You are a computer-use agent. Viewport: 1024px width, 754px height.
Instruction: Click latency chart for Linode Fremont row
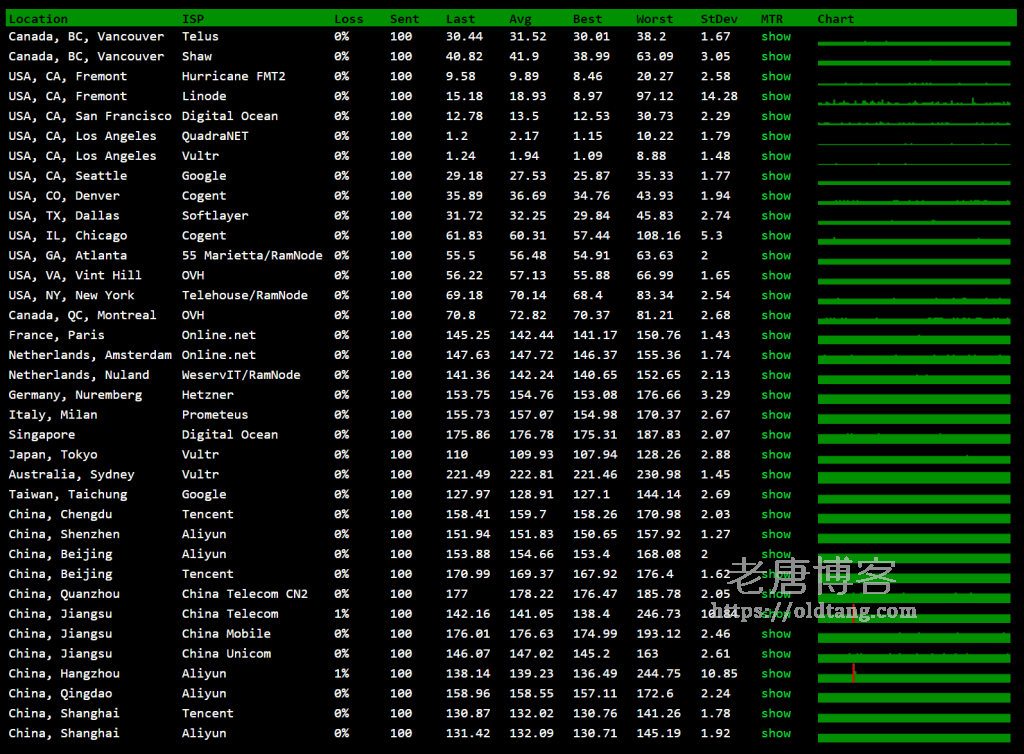coord(915,100)
